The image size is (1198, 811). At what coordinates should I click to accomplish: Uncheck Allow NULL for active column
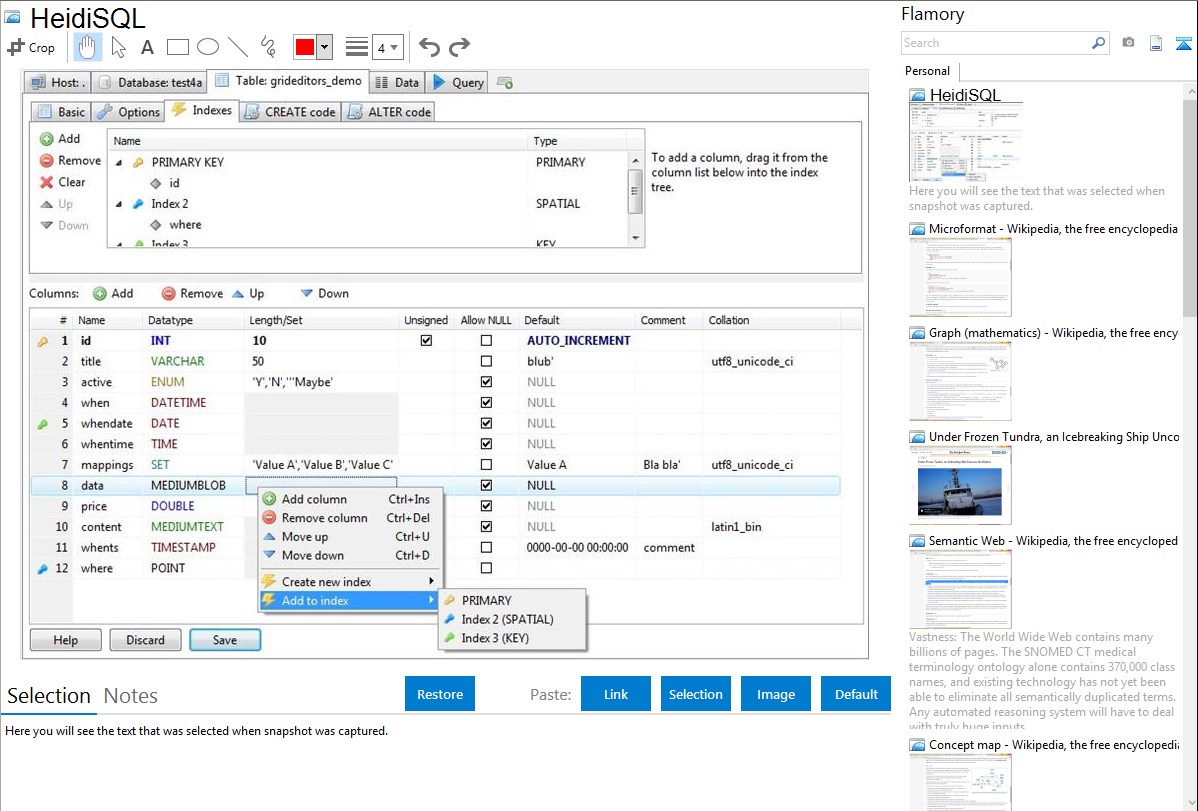point(486,382)
